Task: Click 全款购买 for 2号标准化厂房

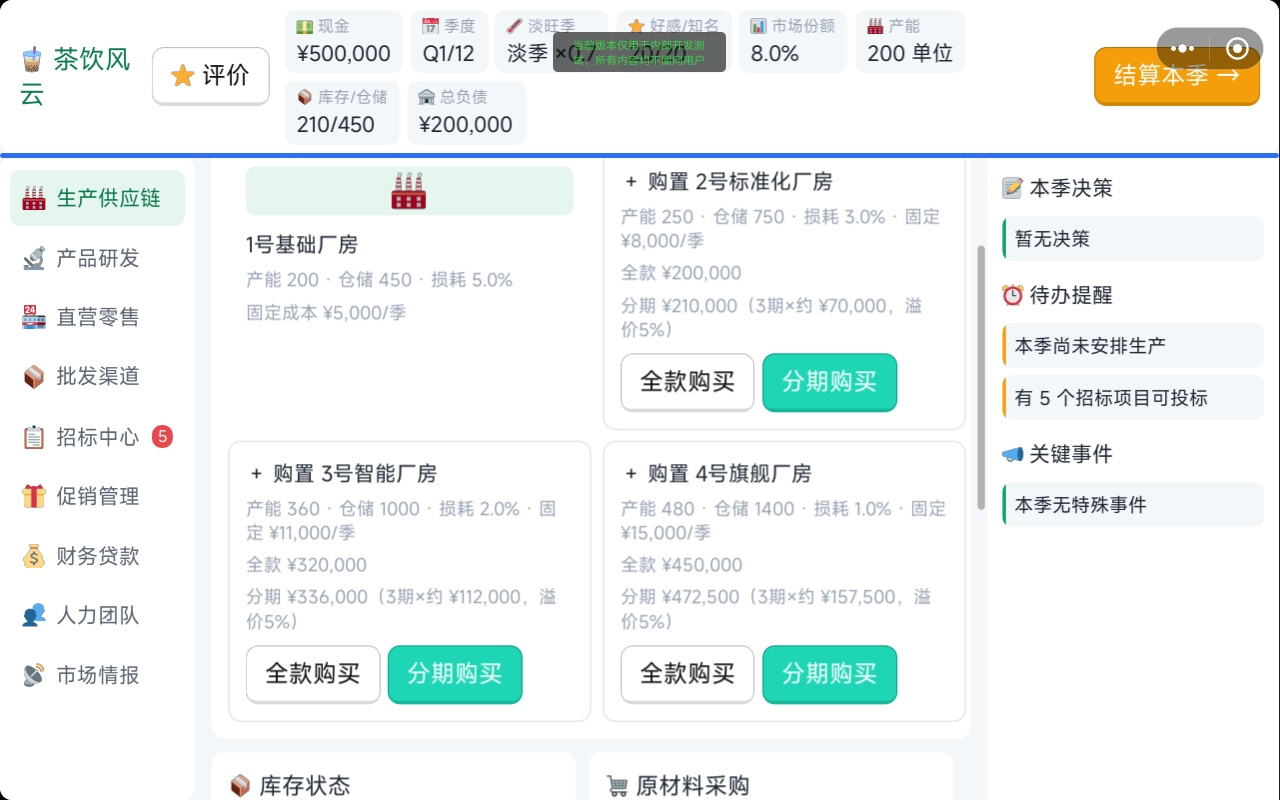Action: pos(687,381)
